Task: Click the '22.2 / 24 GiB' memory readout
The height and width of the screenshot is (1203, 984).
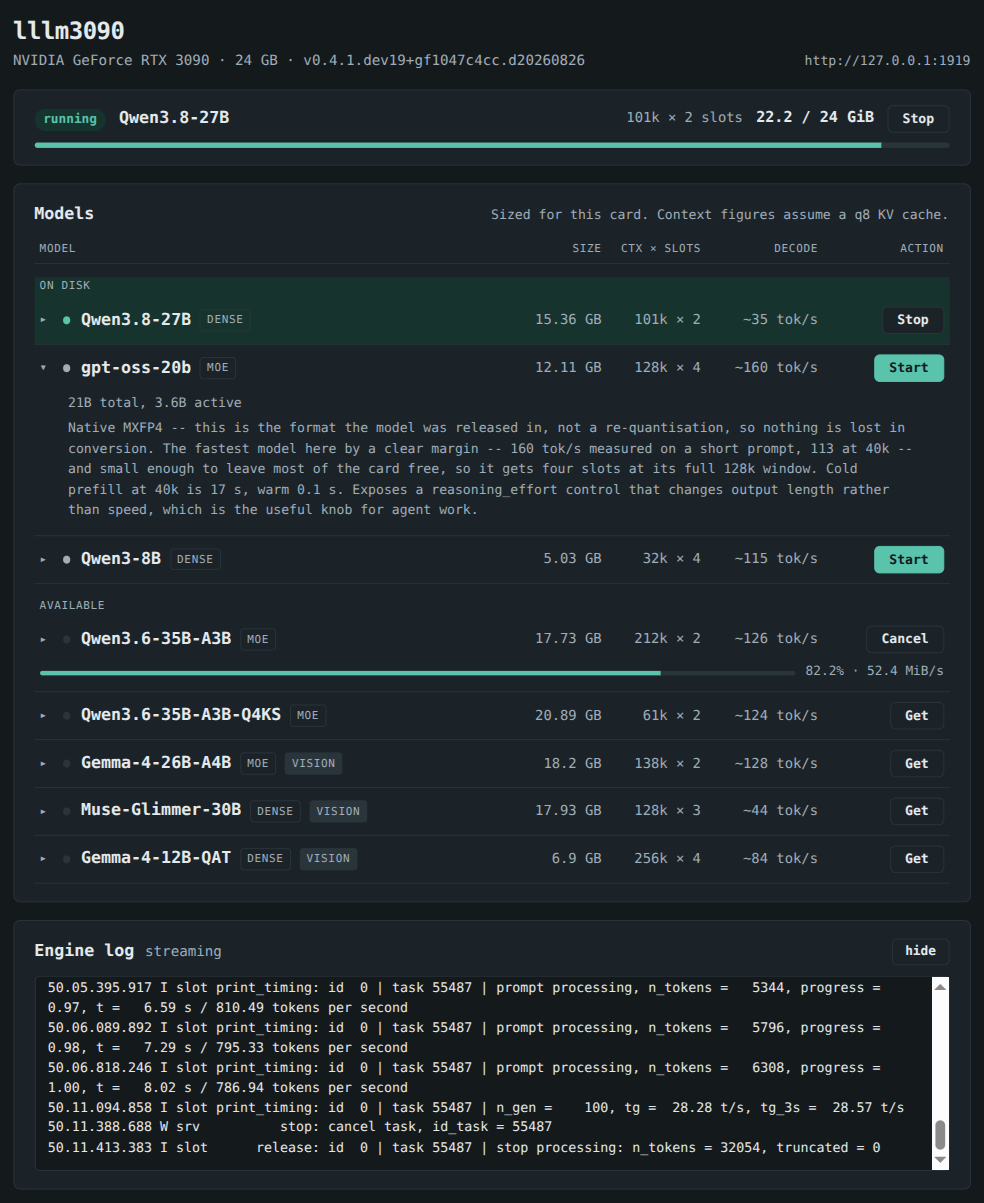Action: coord(815,118)
